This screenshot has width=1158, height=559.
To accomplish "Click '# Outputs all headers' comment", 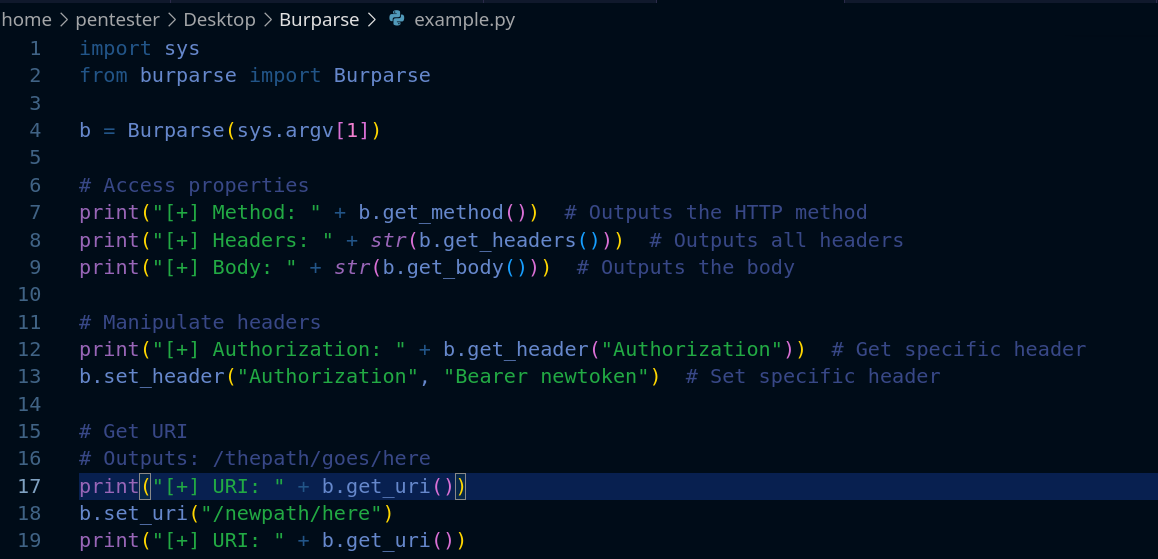I will (x=776, y=240).
